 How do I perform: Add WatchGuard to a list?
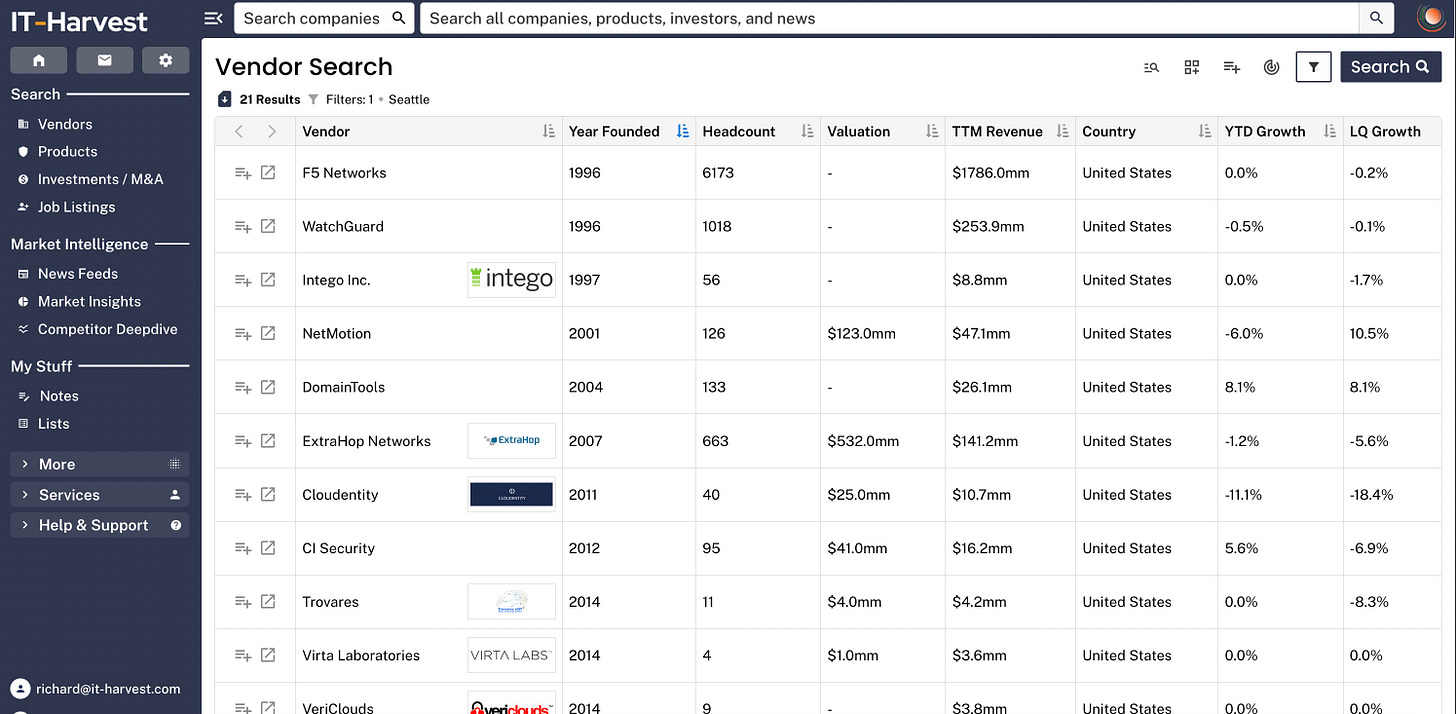point(243,227)
